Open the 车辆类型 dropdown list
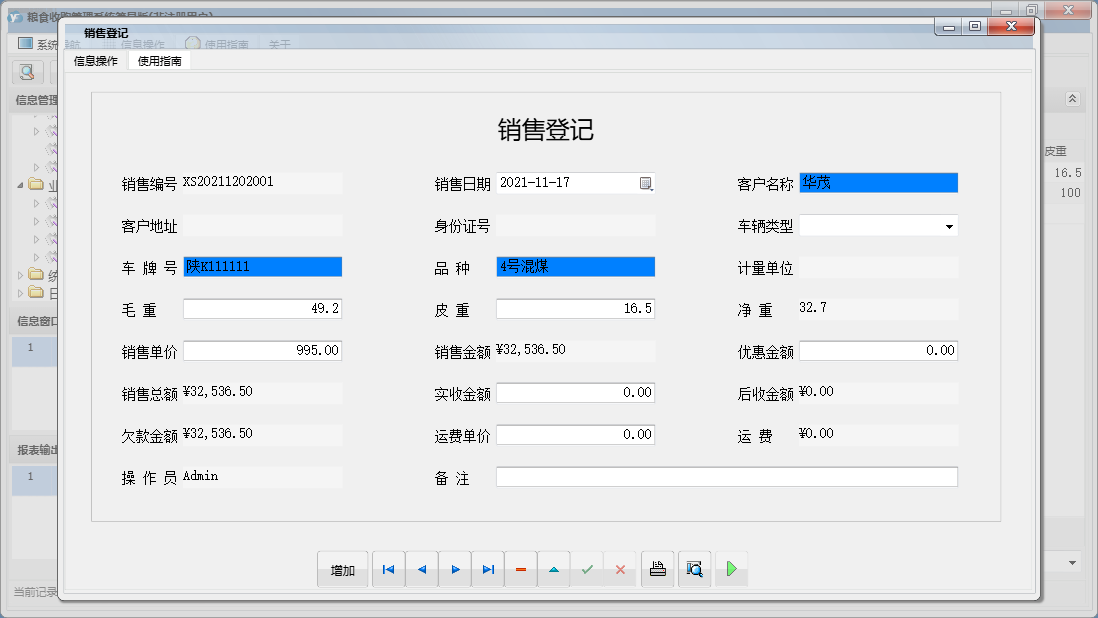Image resolution: width=1098 pixels, height=618 pixels. pos(948,225)
